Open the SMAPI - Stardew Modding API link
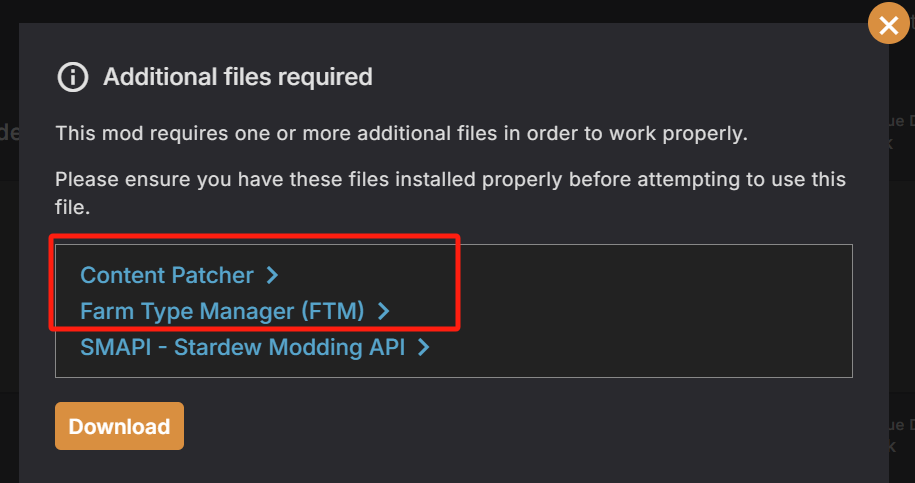The height and width of the screenshot is (483, 915). pyautogui.click(x=242, y=347)
